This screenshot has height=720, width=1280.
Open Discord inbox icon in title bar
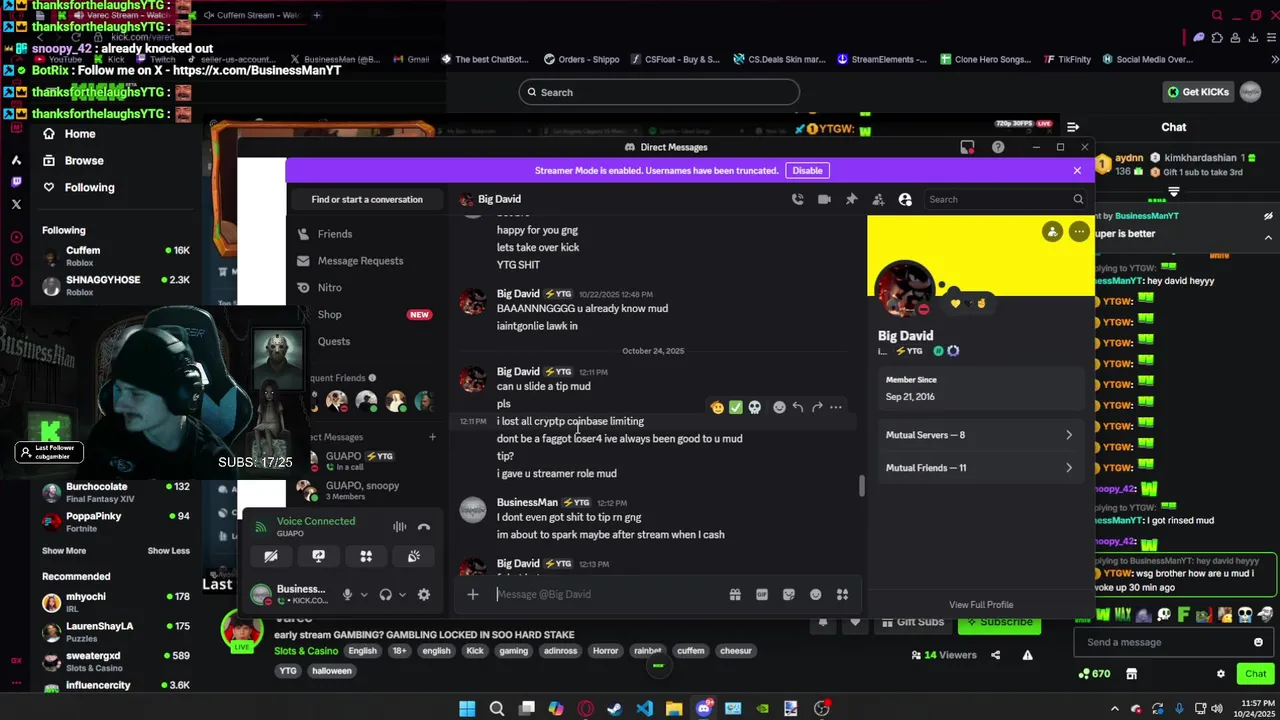(x=967, y=147)
